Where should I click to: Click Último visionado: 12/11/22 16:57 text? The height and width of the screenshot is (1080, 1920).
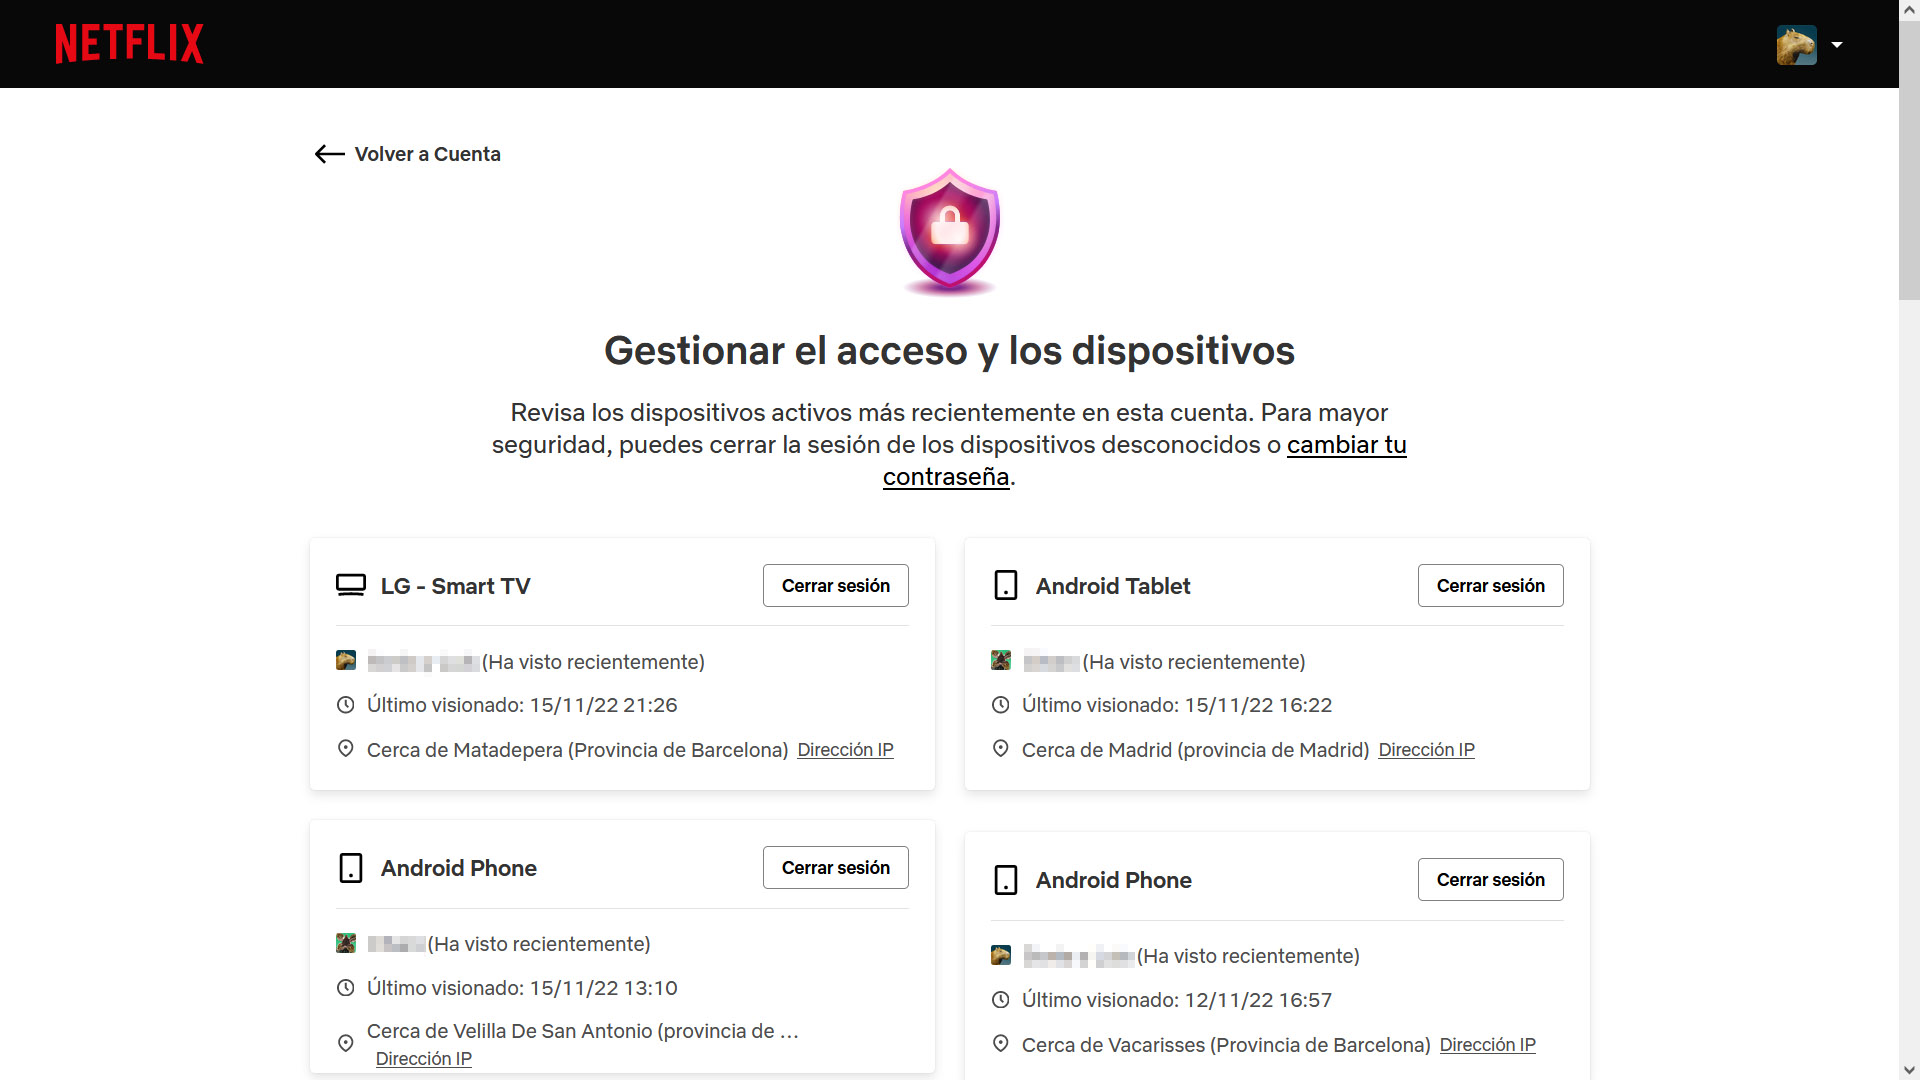click(1177, 1000)
